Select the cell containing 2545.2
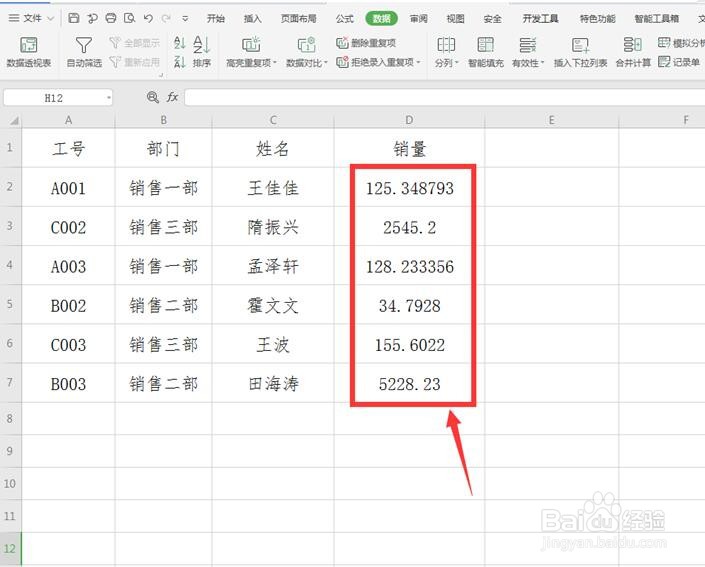Image resolution: width=705 pixels, height=567 pixels. tap(409, 227)
